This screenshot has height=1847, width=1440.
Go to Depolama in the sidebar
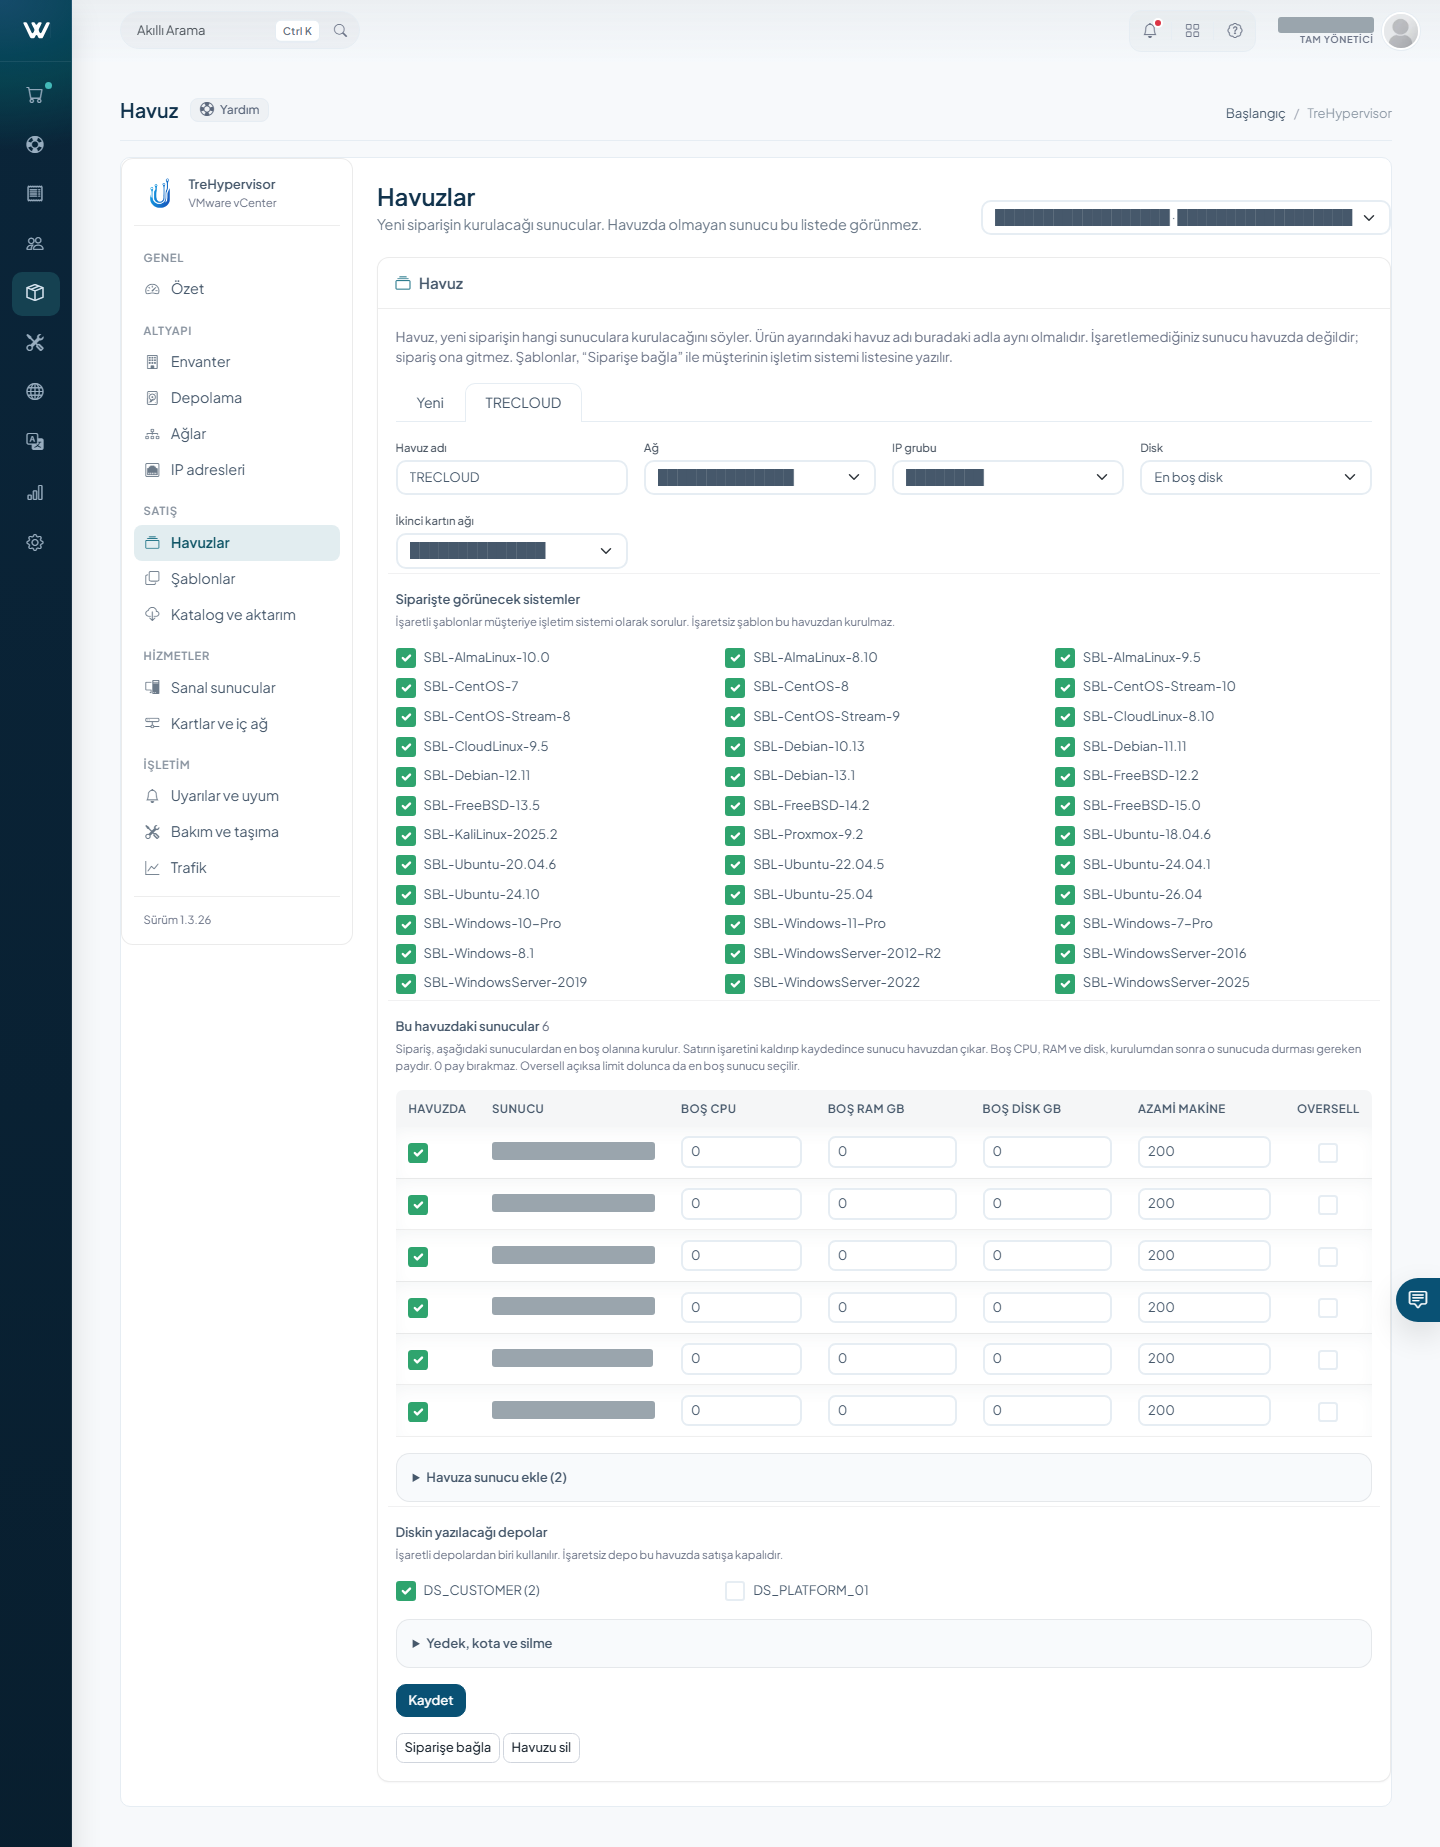(237, 398)
